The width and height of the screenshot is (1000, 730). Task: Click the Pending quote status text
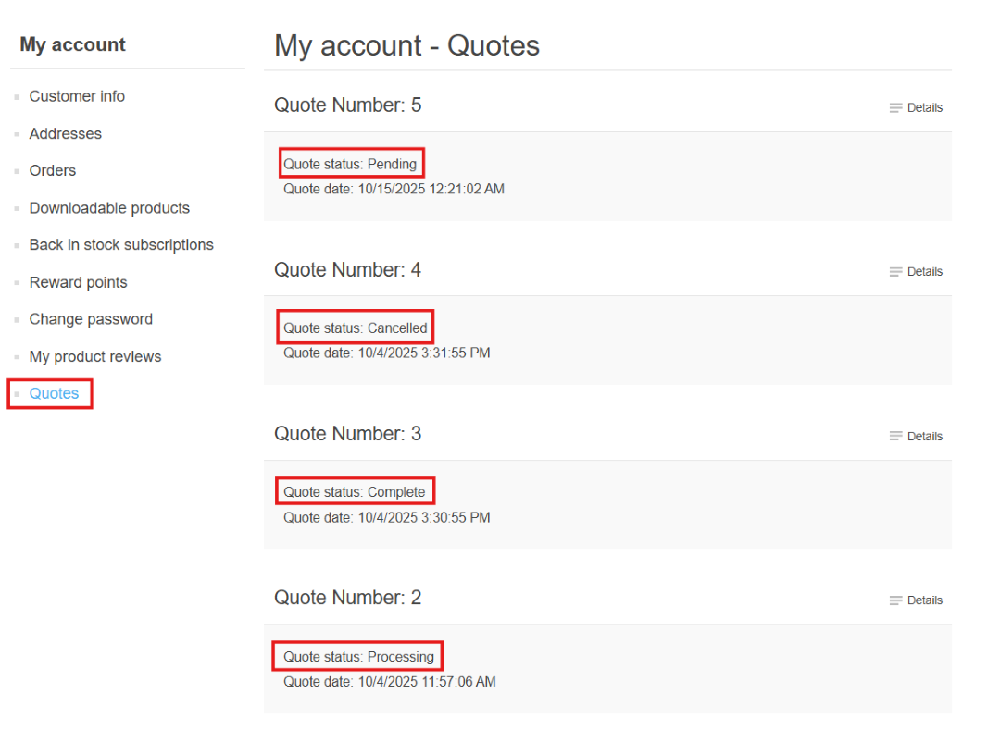pyautogui.click(x=350, y=164)
